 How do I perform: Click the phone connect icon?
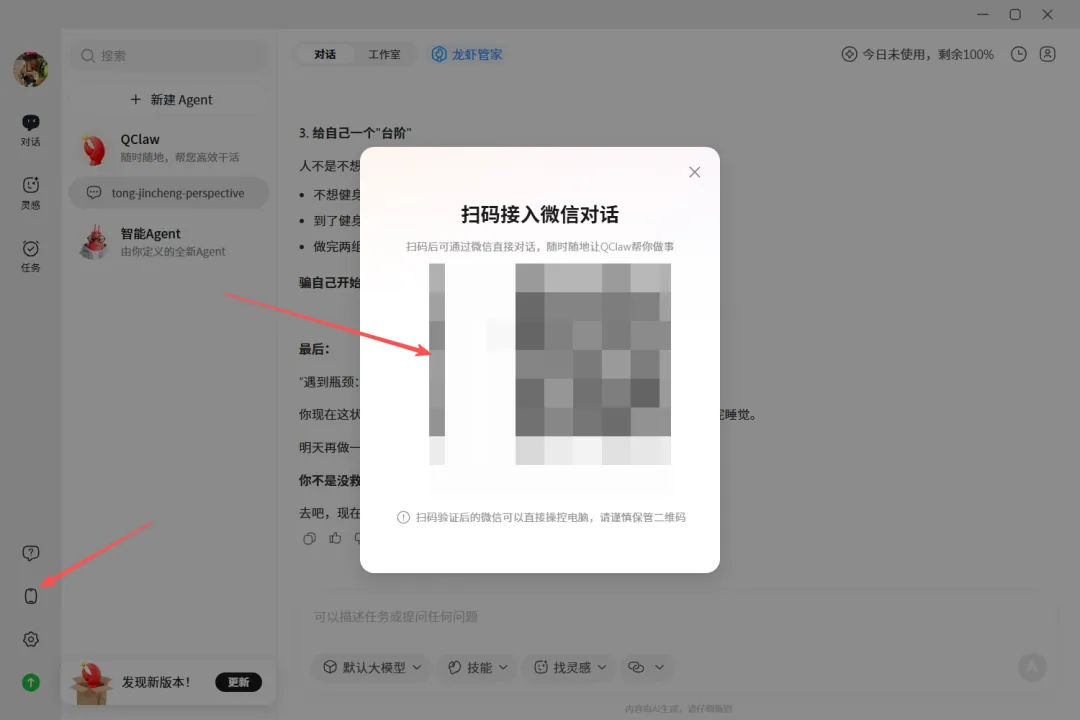(30, 596)
